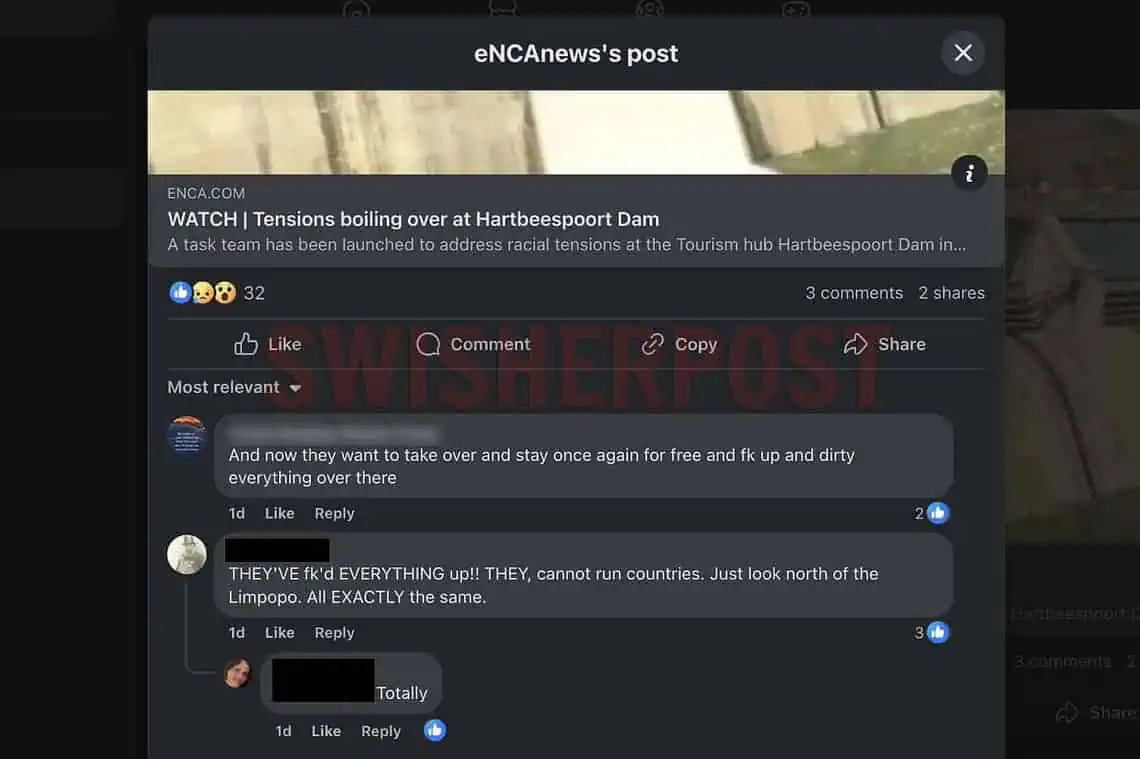Open the Hartbeespoort Dam article headline
This screenshot has height=759, width=1140.
413,219
